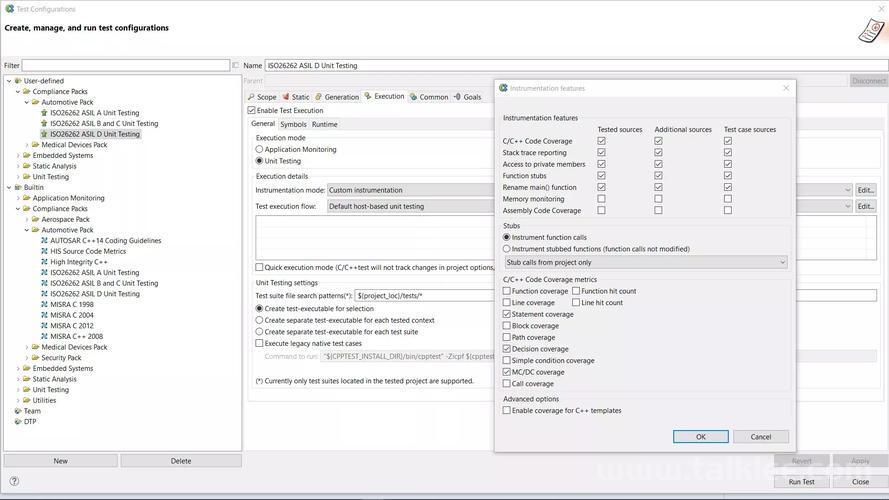This screenshot has height=500, width=889.
Task: Click the Application Monitoring folder icon
Action: 27,198
